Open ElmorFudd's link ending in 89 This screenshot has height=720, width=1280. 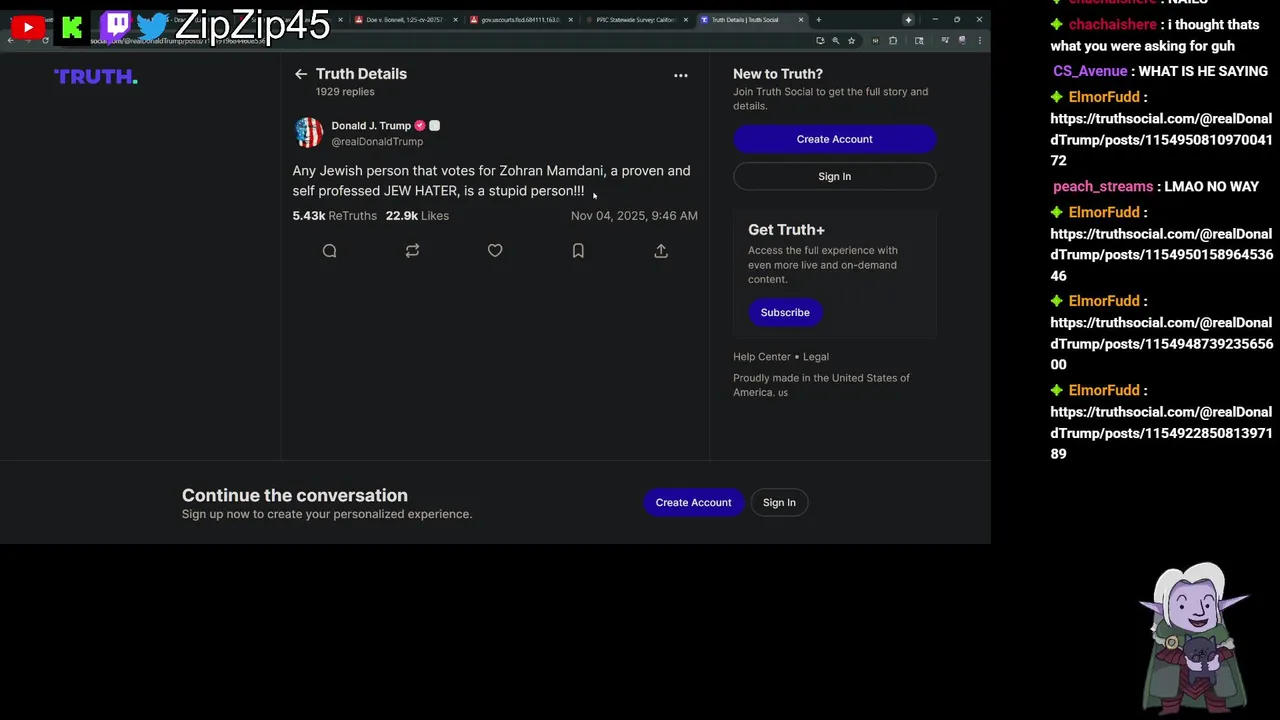click(1161, 432)
